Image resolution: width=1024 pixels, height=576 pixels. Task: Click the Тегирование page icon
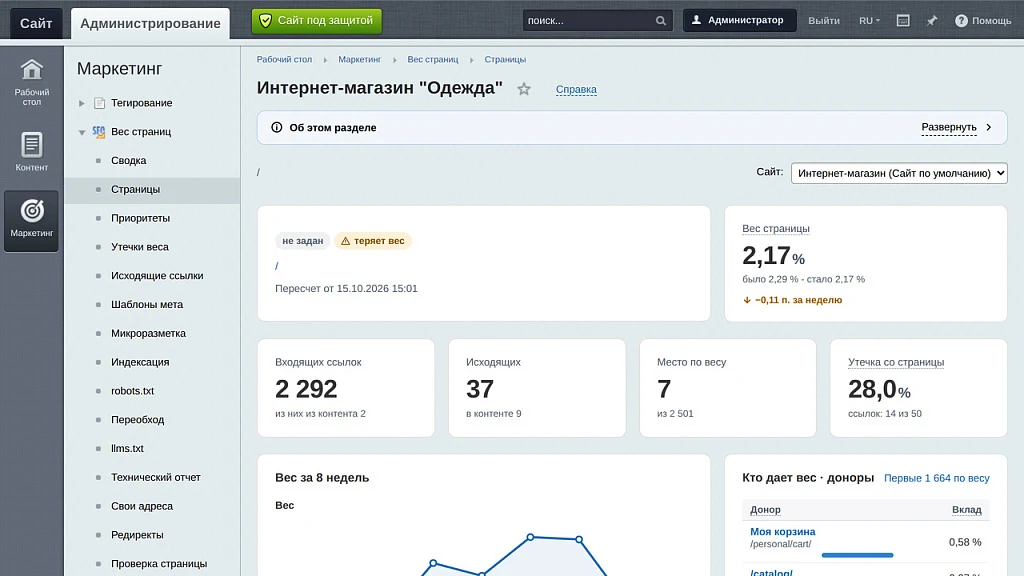click(x=99, y=103)
